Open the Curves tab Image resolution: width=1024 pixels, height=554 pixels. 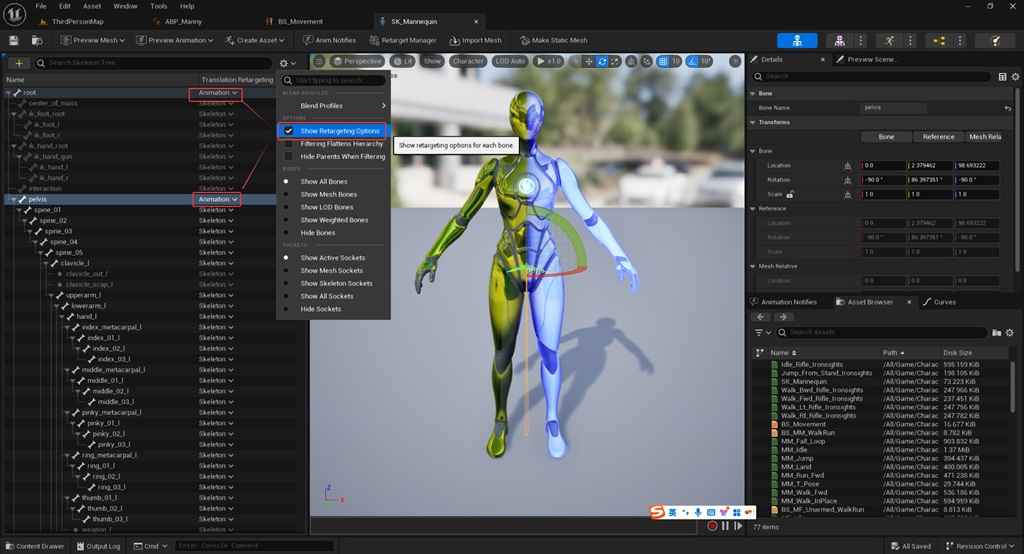pos(939,302)
